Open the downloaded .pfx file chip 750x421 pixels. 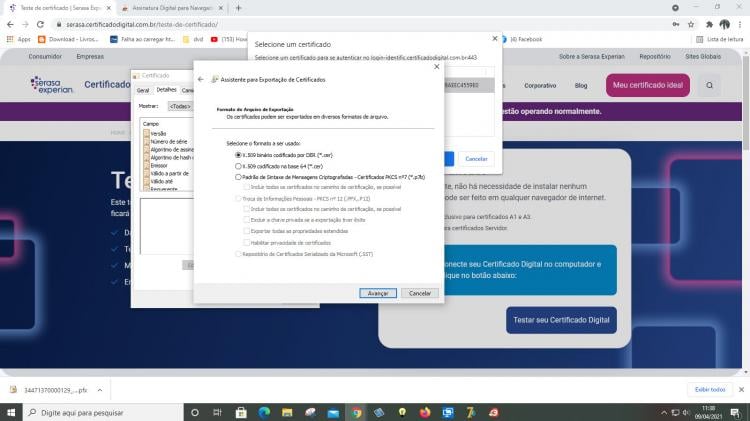(x=49, y=390)
